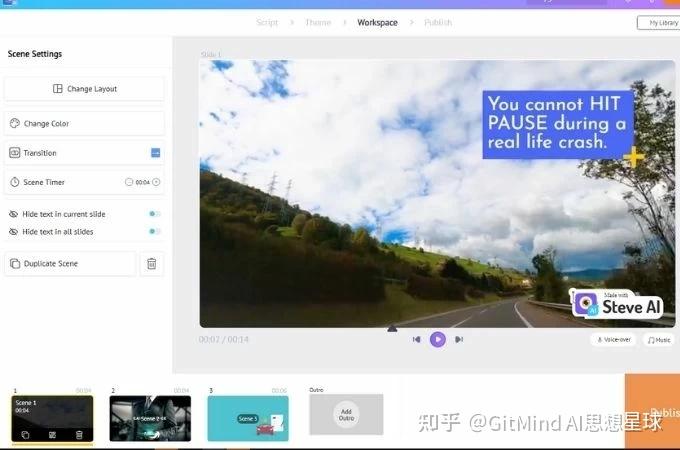
Task: Toggle Hide text in all slides
Action: tap(154, 232)
